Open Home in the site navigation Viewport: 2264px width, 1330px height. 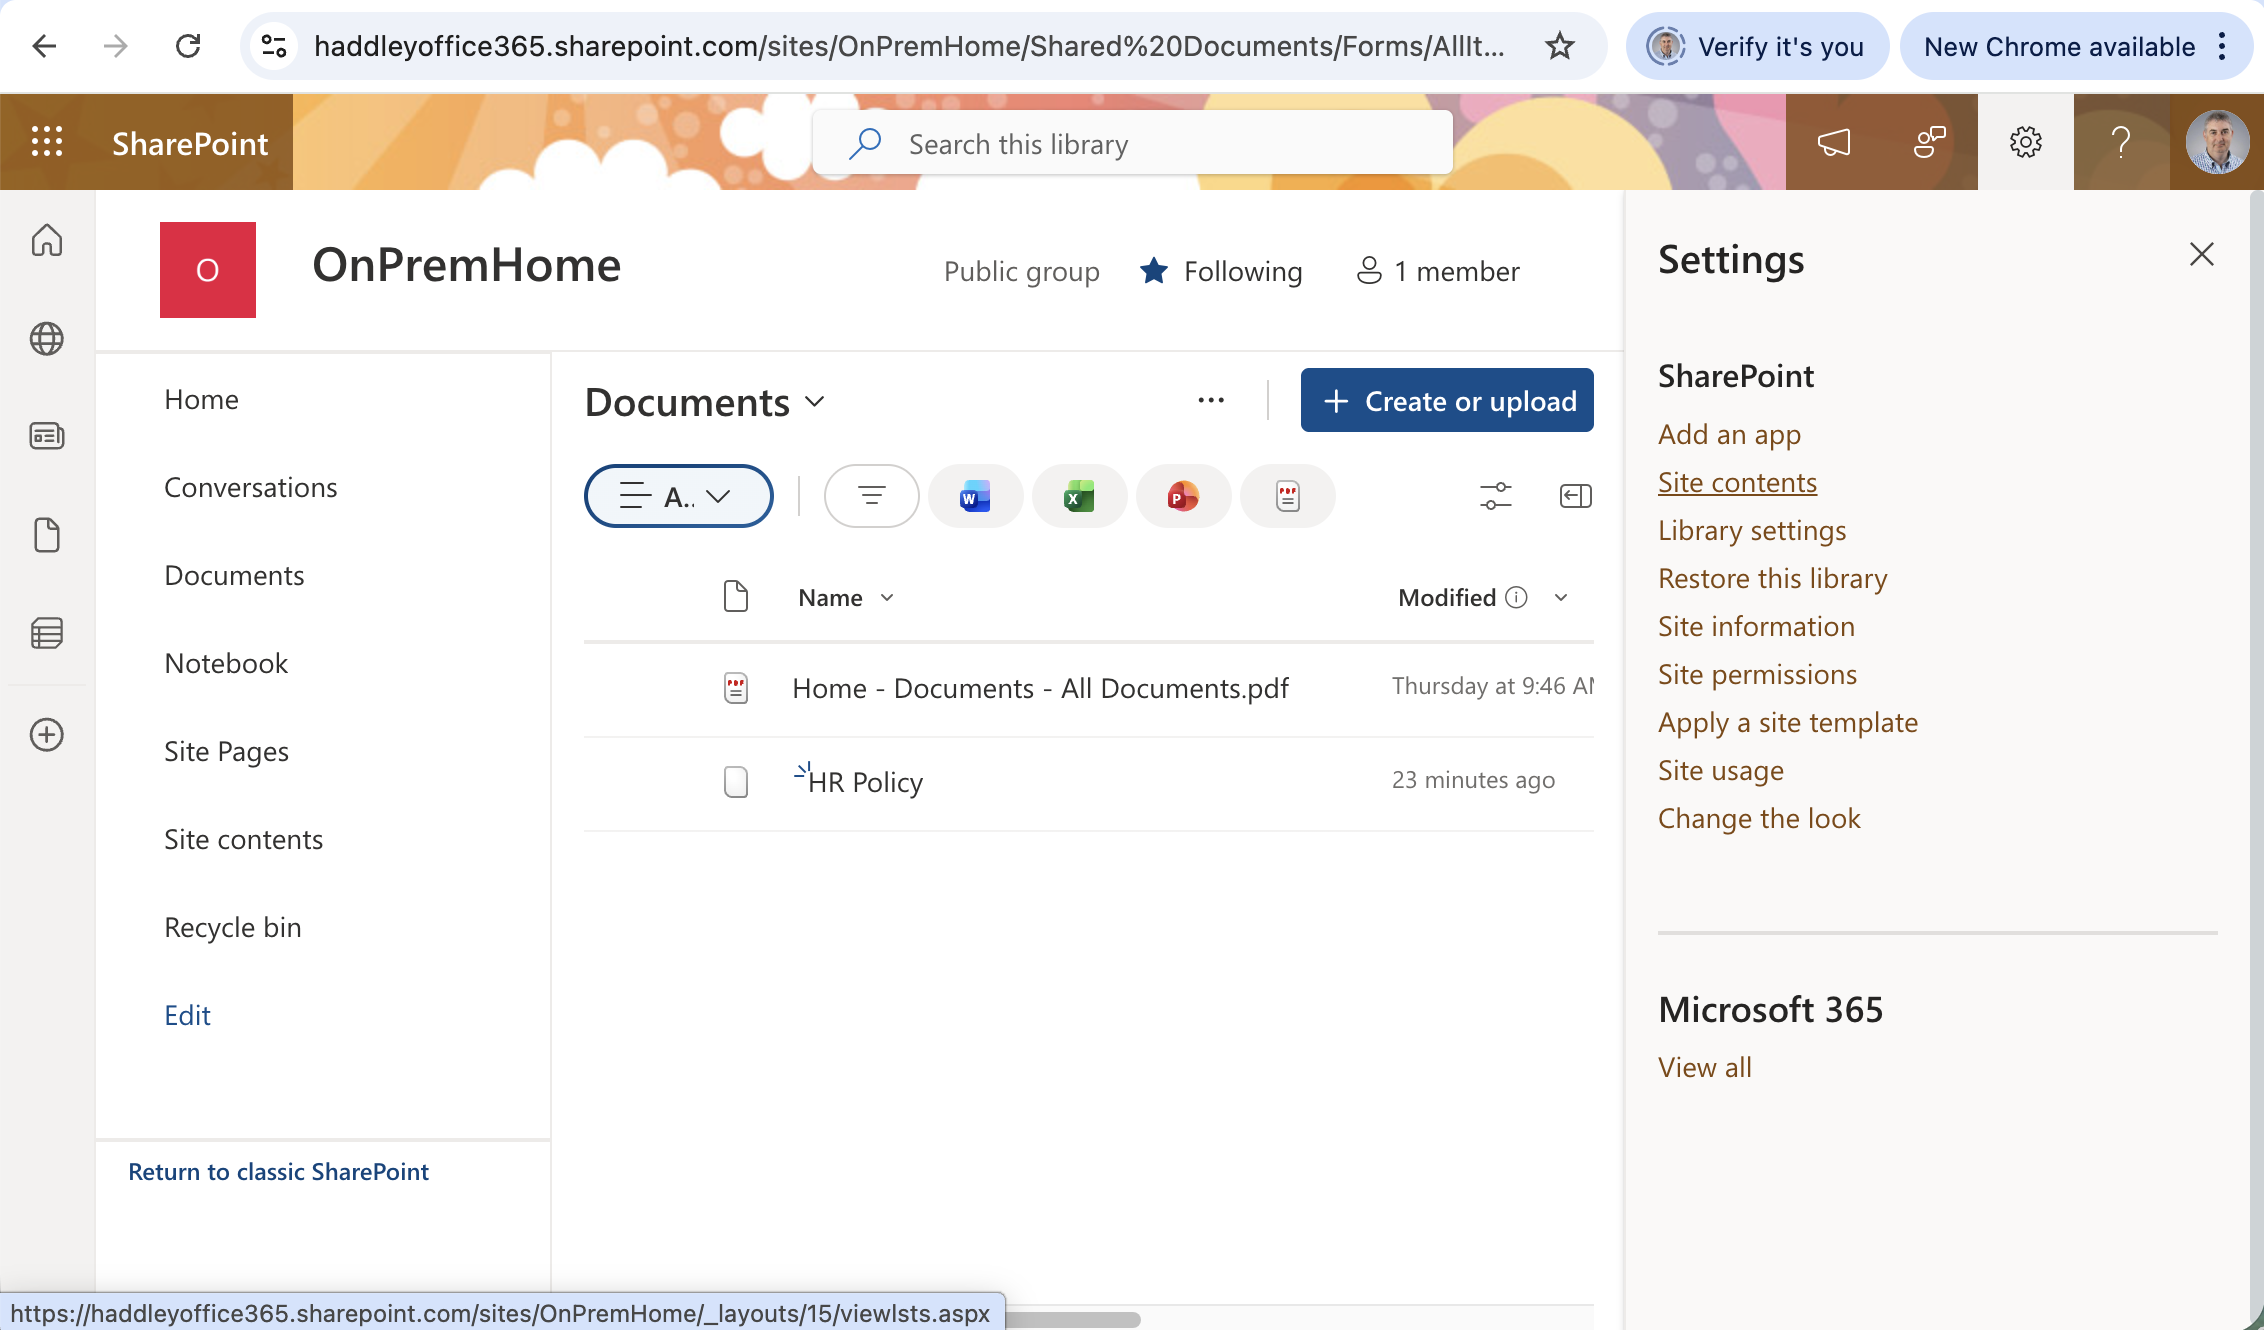click(x=201, y=399)
